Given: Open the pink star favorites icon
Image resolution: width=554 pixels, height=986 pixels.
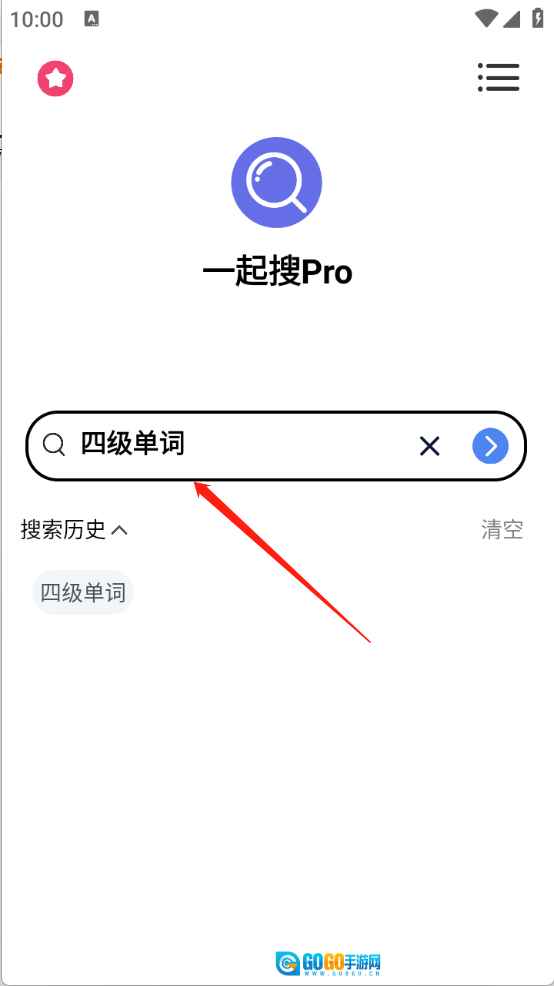Looking at the screenshot, I should click(55, 79).
